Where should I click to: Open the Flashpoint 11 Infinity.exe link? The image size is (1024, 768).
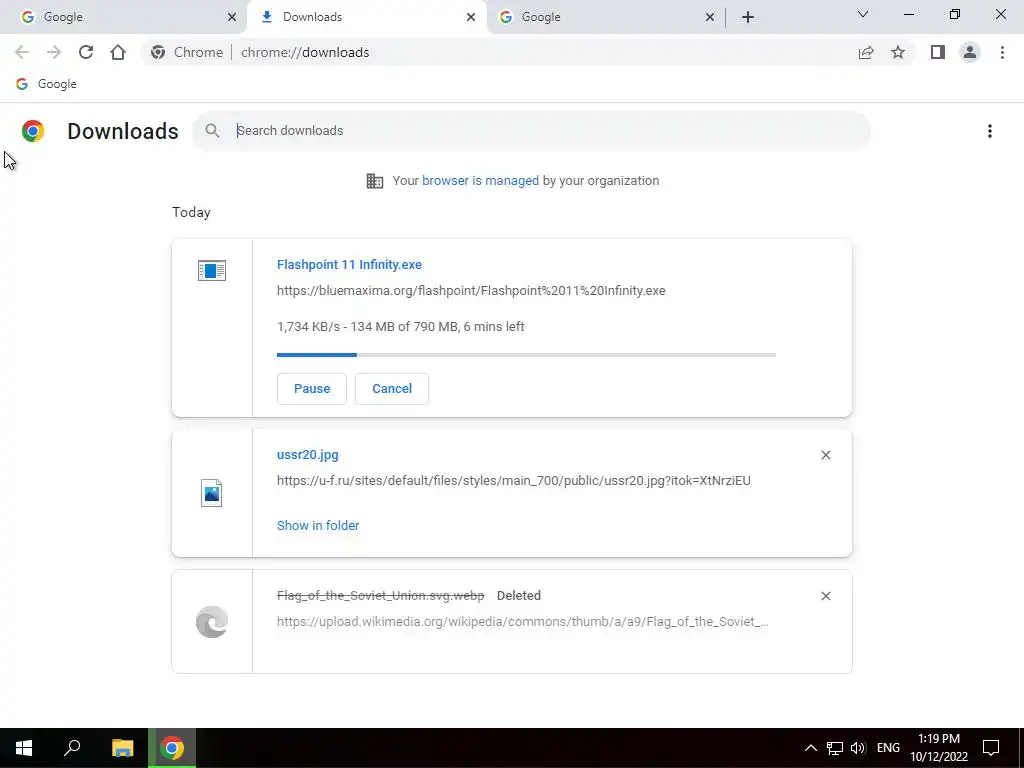click(x=349, y=264)
